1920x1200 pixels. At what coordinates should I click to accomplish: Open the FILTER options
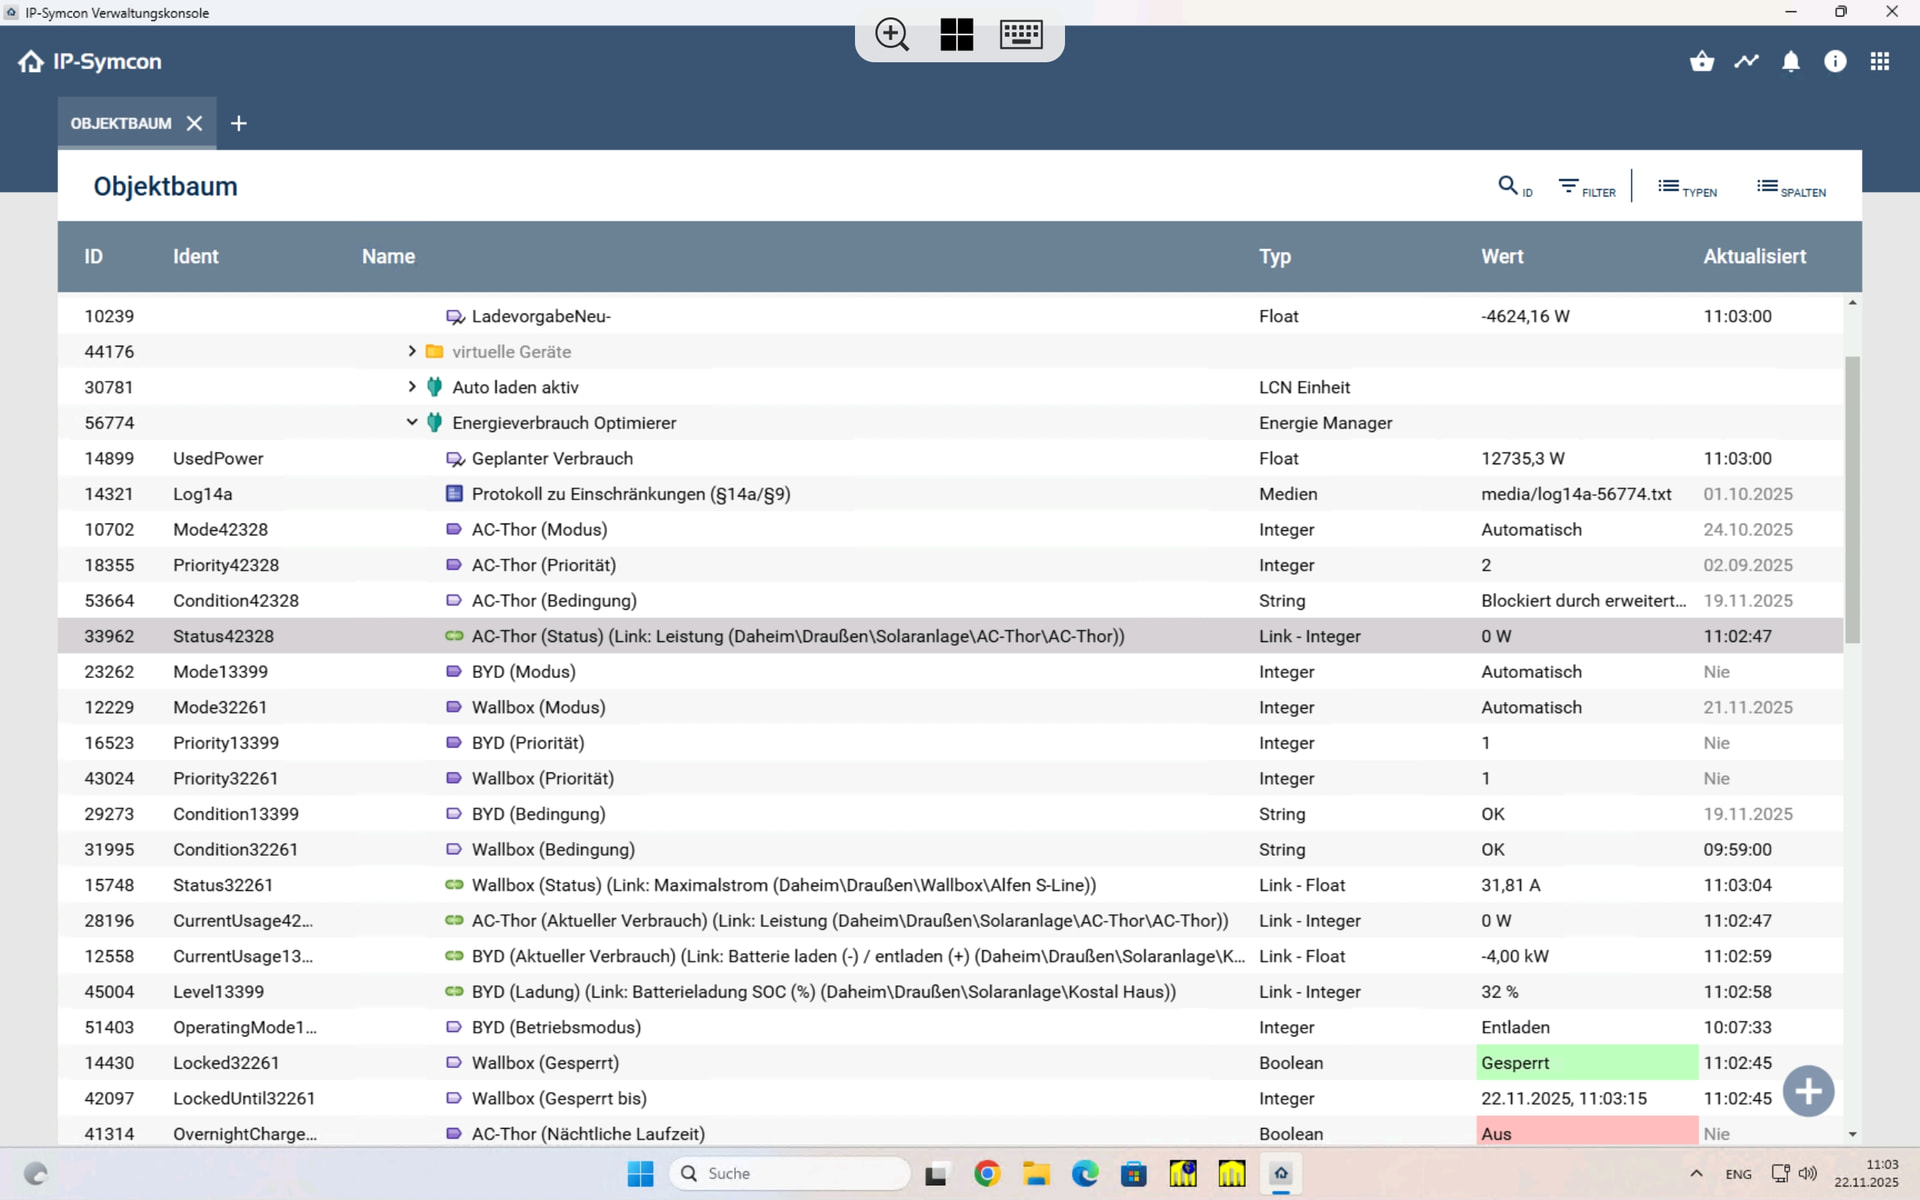click(x=1586, y=187)
